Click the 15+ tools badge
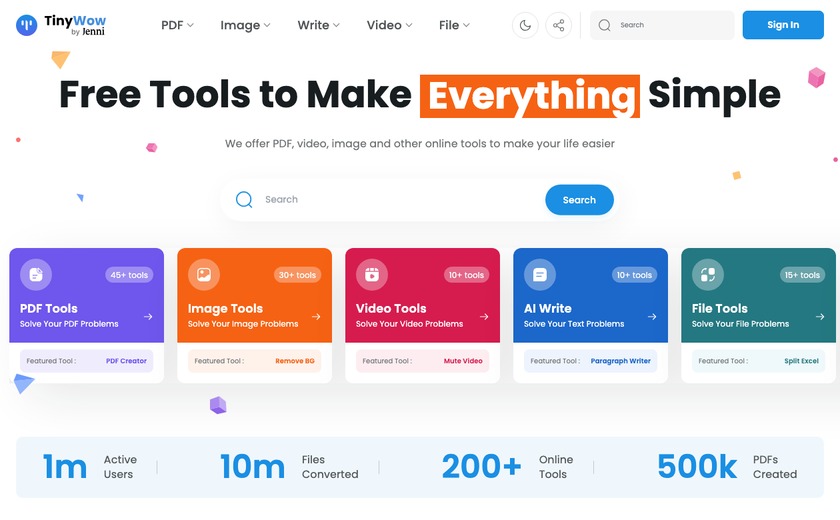 (802, 275)
